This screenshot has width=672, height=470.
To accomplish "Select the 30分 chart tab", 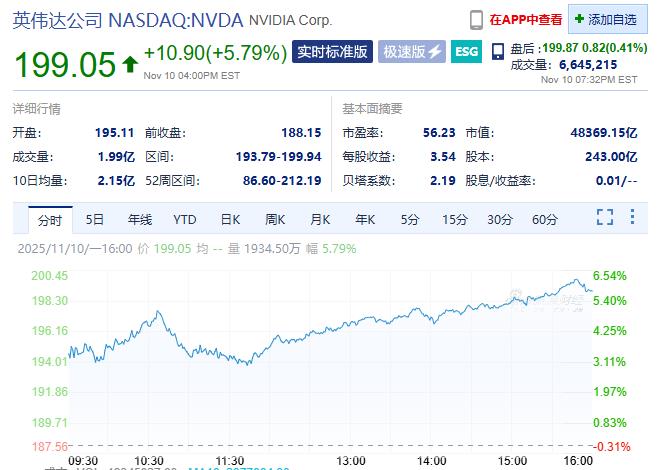I will 500,220.
